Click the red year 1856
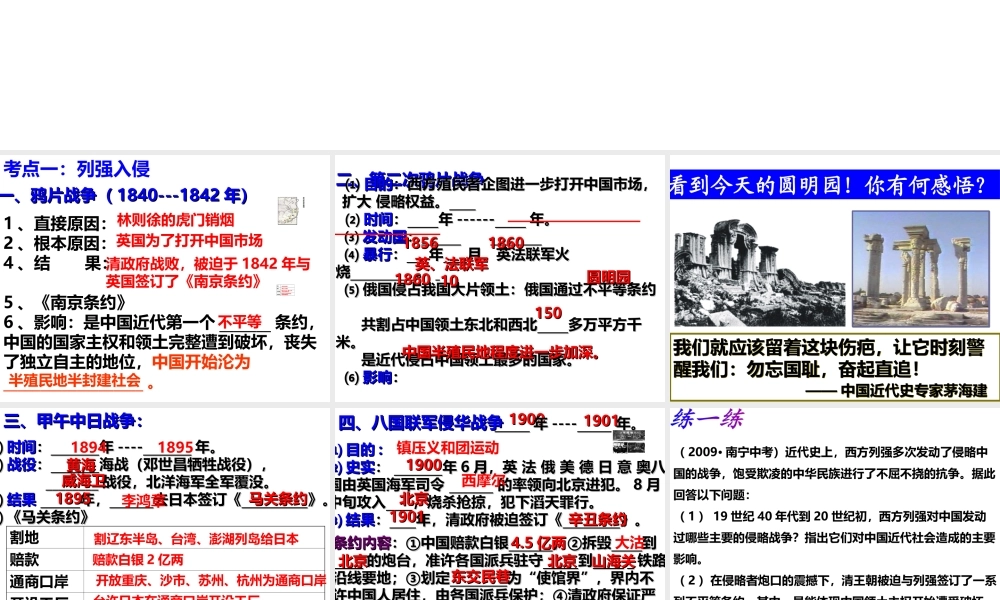The image size is (1000, 600). [421, 243]
